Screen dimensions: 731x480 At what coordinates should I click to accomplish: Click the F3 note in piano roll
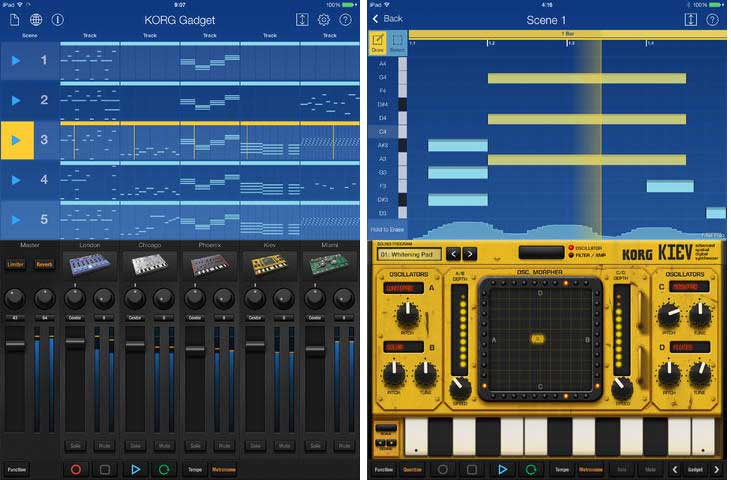[670, 186]
